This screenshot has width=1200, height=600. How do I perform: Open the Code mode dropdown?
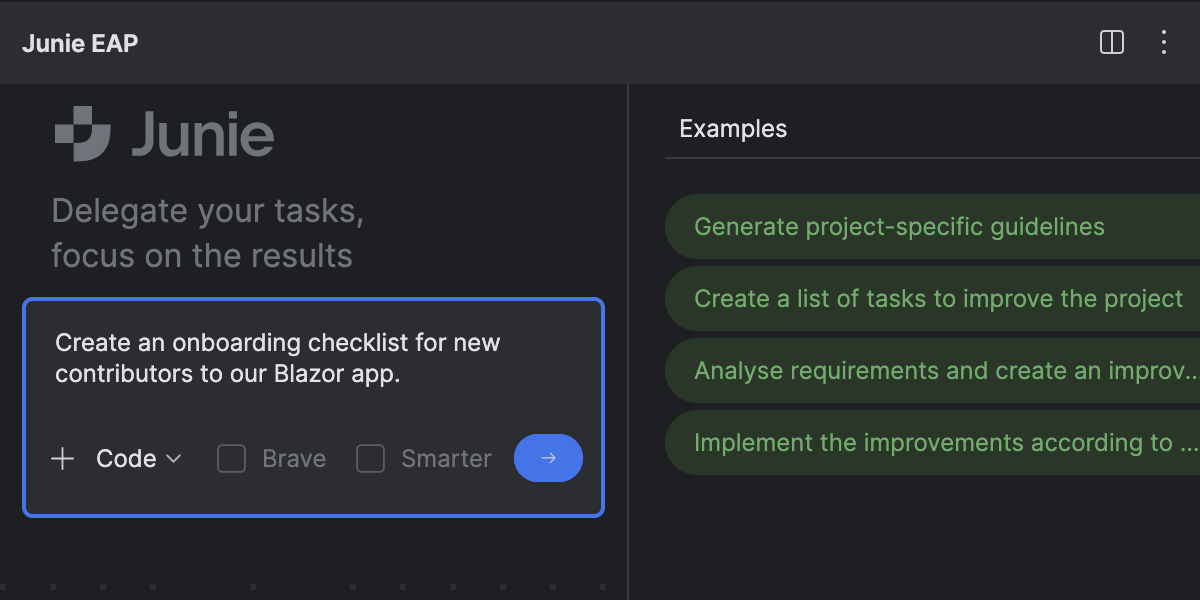click(126, 459)
